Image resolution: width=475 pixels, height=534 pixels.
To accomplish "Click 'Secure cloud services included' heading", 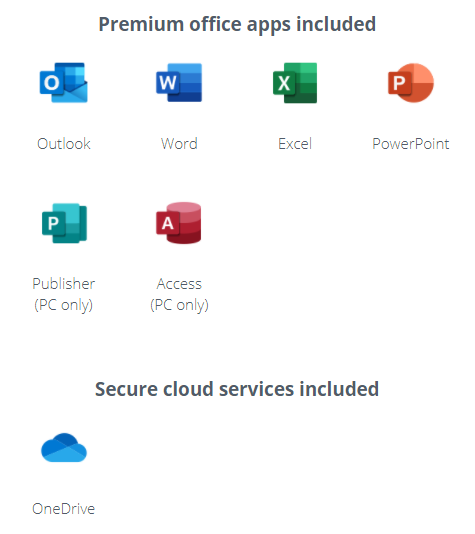I will pos(237,389).
